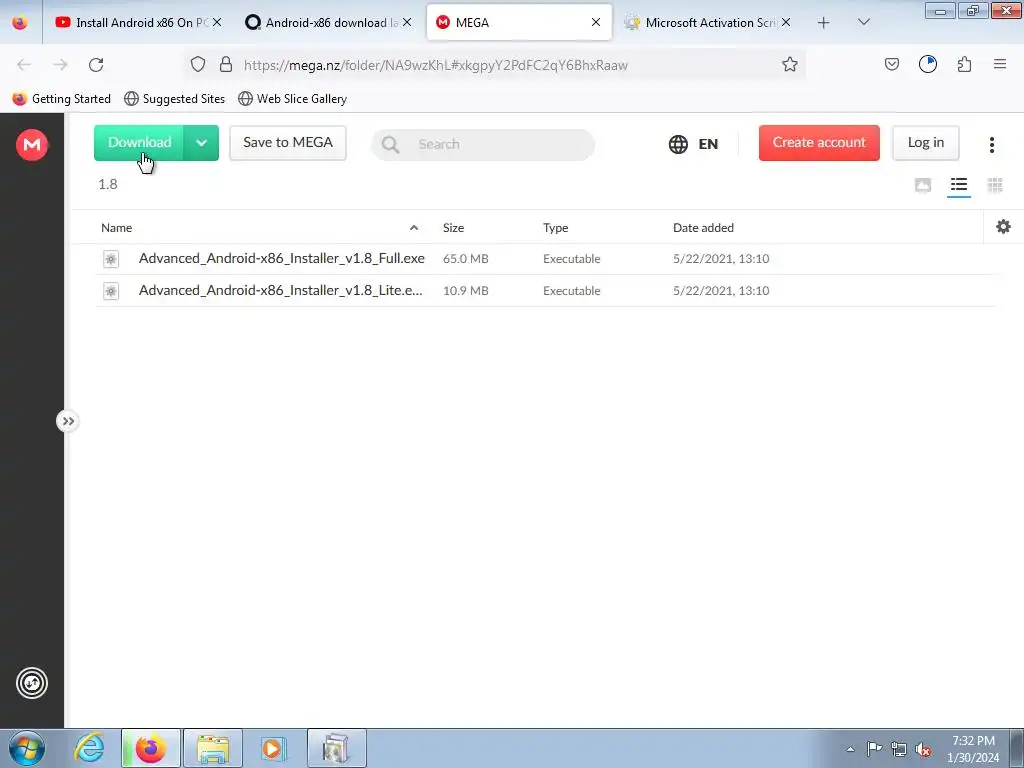
Task: Click the Create account button
Action: coord(819,142)
